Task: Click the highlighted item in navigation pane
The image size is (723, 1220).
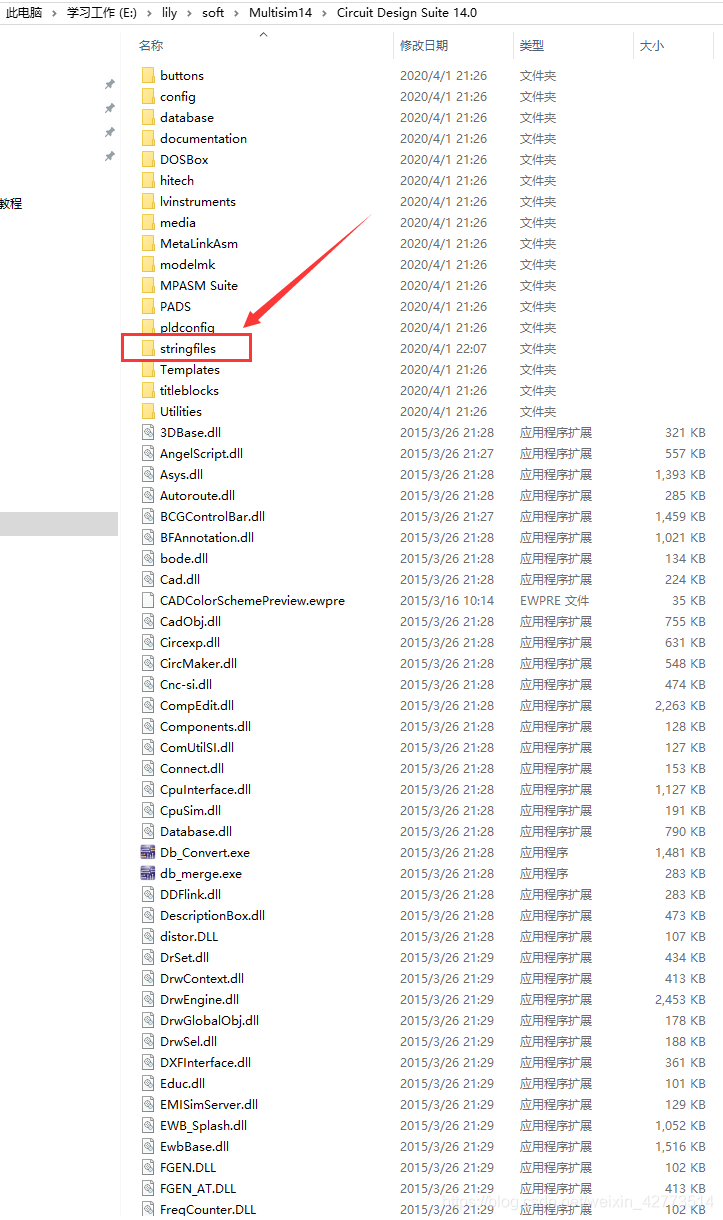Action: pyautogui.click(x=59, y=523)
